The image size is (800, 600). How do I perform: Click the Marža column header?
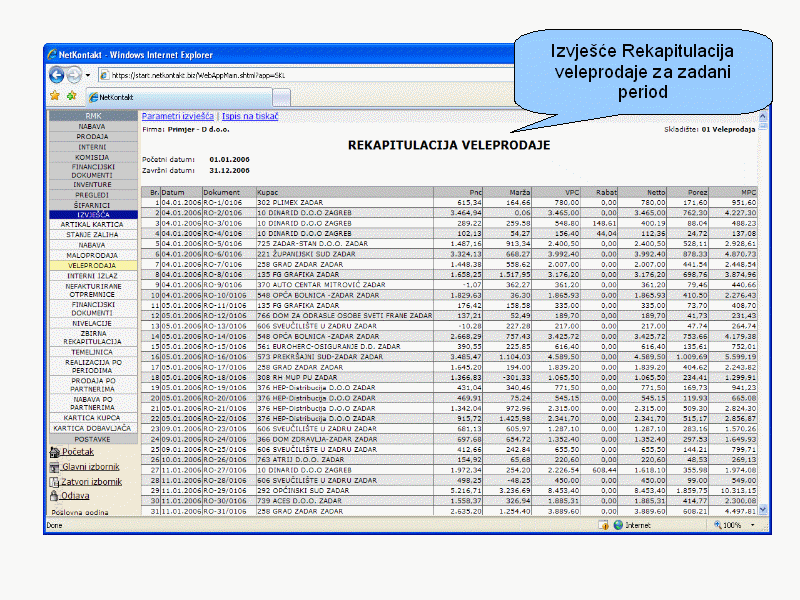coord(508,192)
